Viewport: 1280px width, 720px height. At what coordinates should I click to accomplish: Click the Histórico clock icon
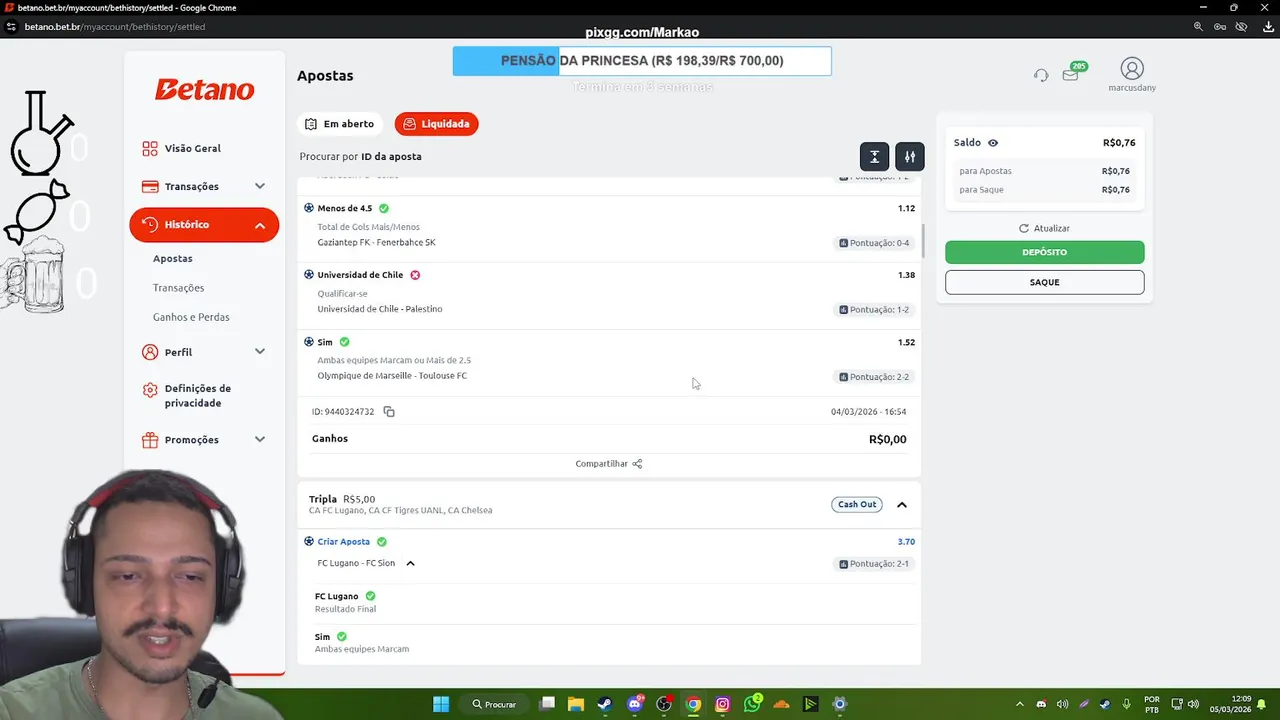(x=150, y=225)
